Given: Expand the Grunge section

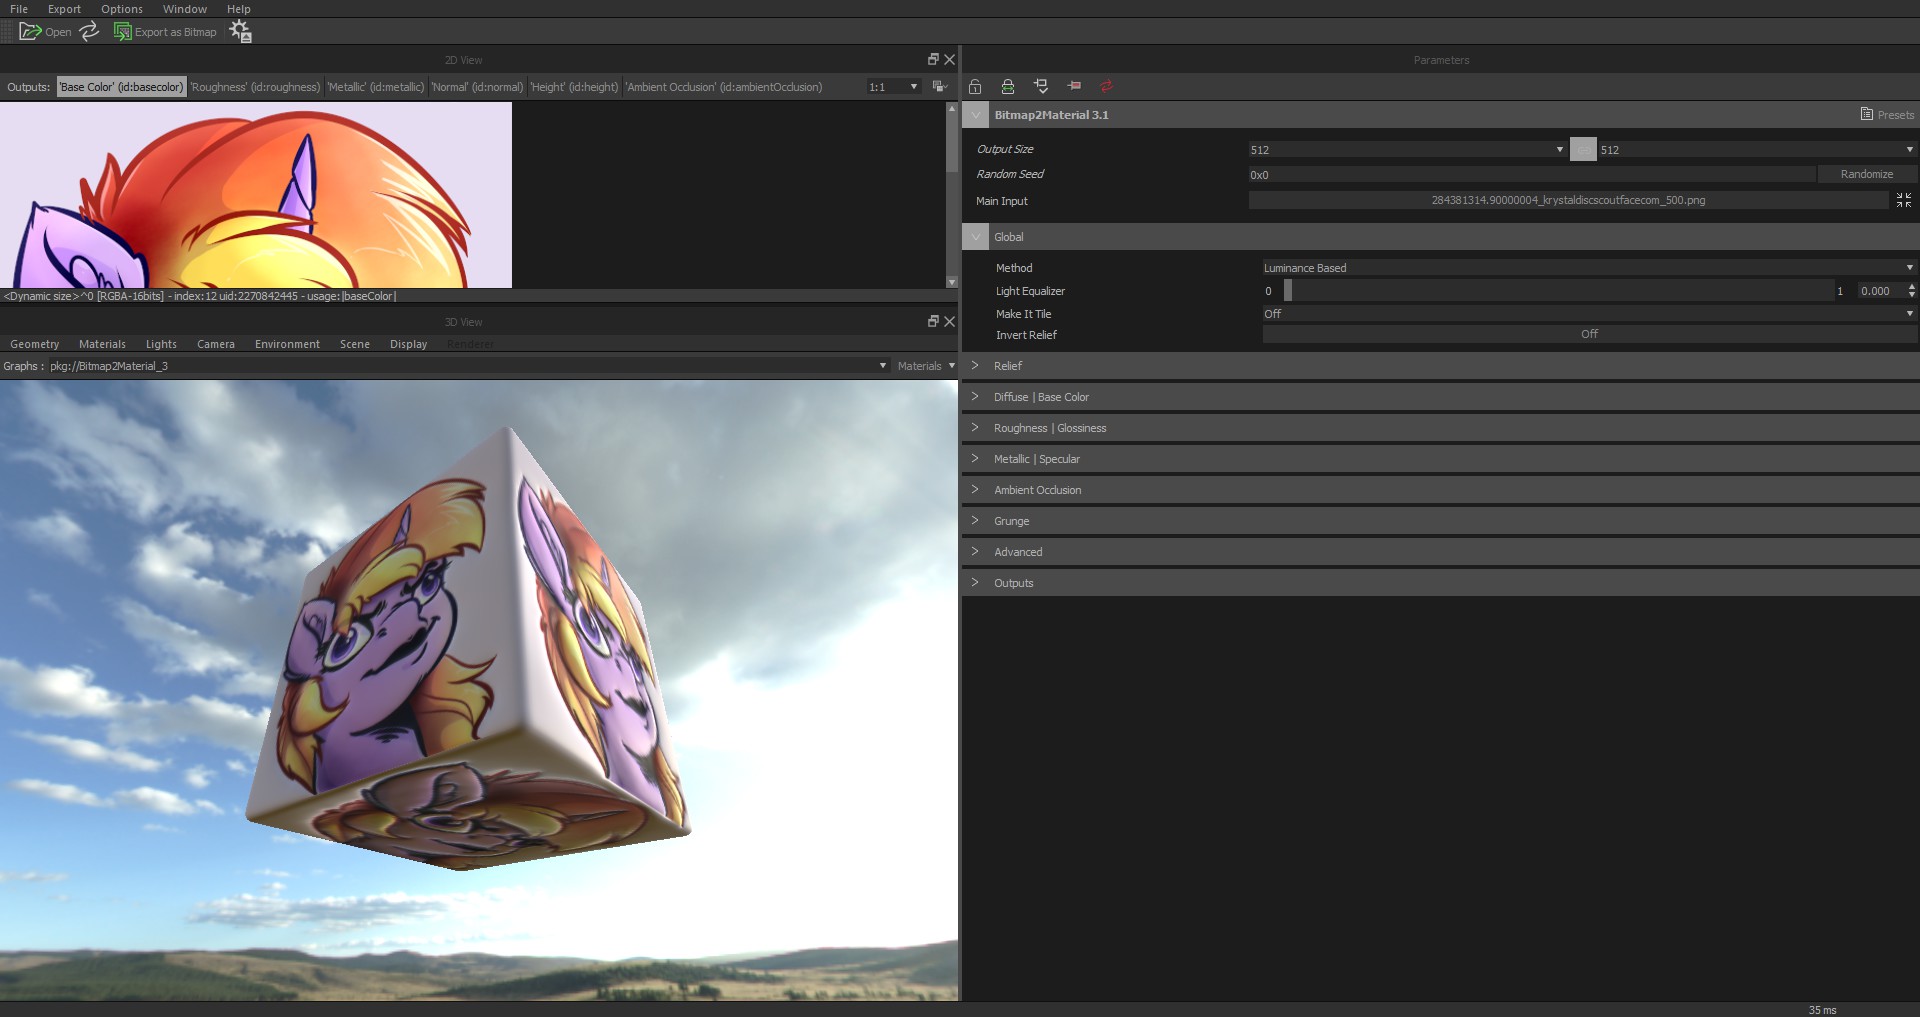Looking at the screenshot, I should [976, 521].
